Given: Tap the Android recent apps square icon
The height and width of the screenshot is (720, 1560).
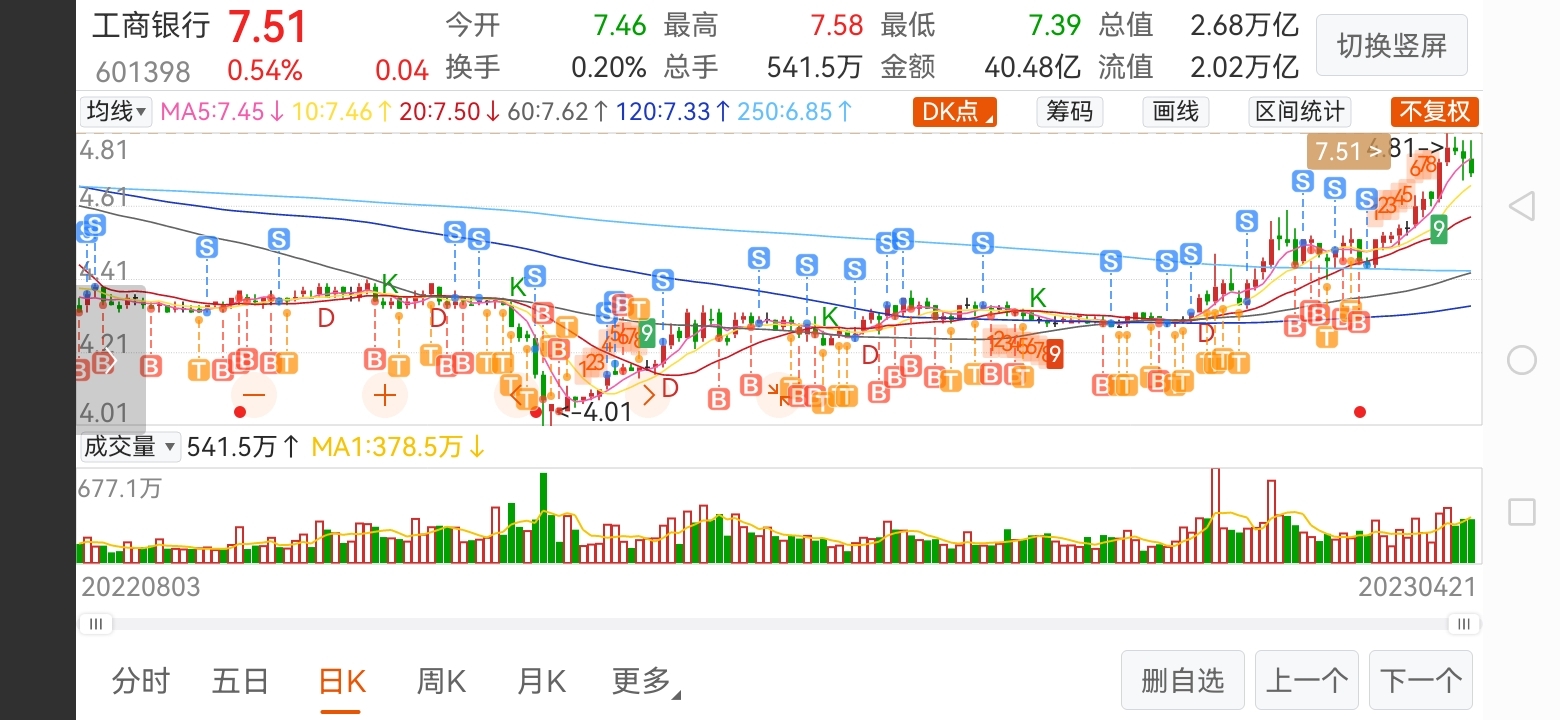Looking at the screenshot, I should (1521, 513).
